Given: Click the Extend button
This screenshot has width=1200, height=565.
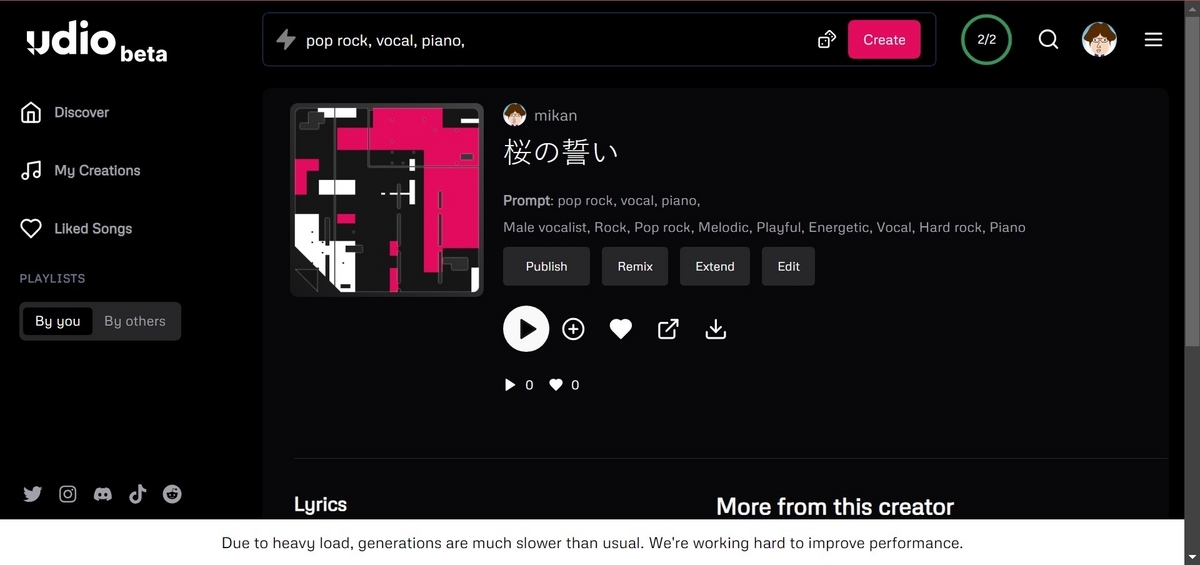Looking at the screenshot, I should pos(715,266).
